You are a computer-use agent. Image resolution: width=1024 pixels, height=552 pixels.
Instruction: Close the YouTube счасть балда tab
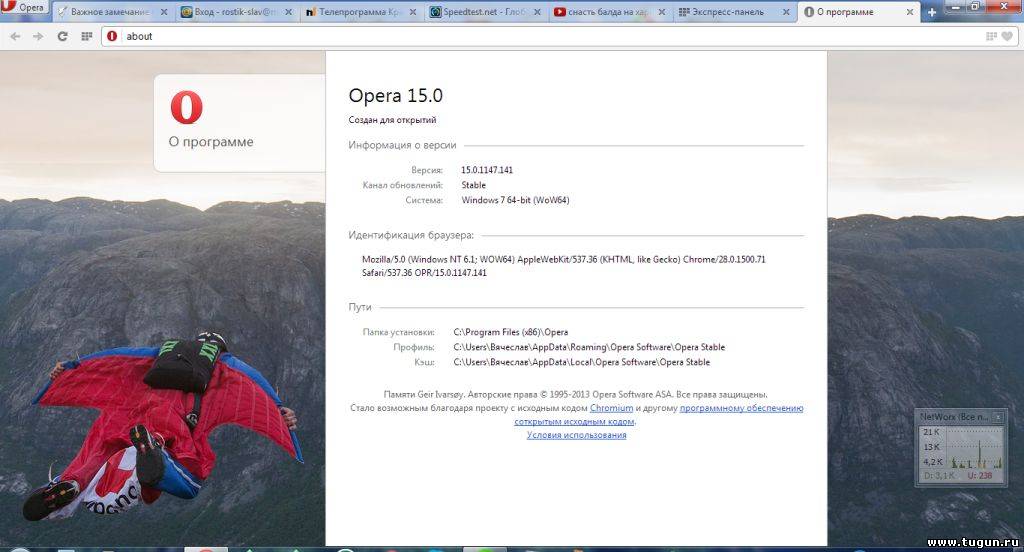tap(662, 12)
